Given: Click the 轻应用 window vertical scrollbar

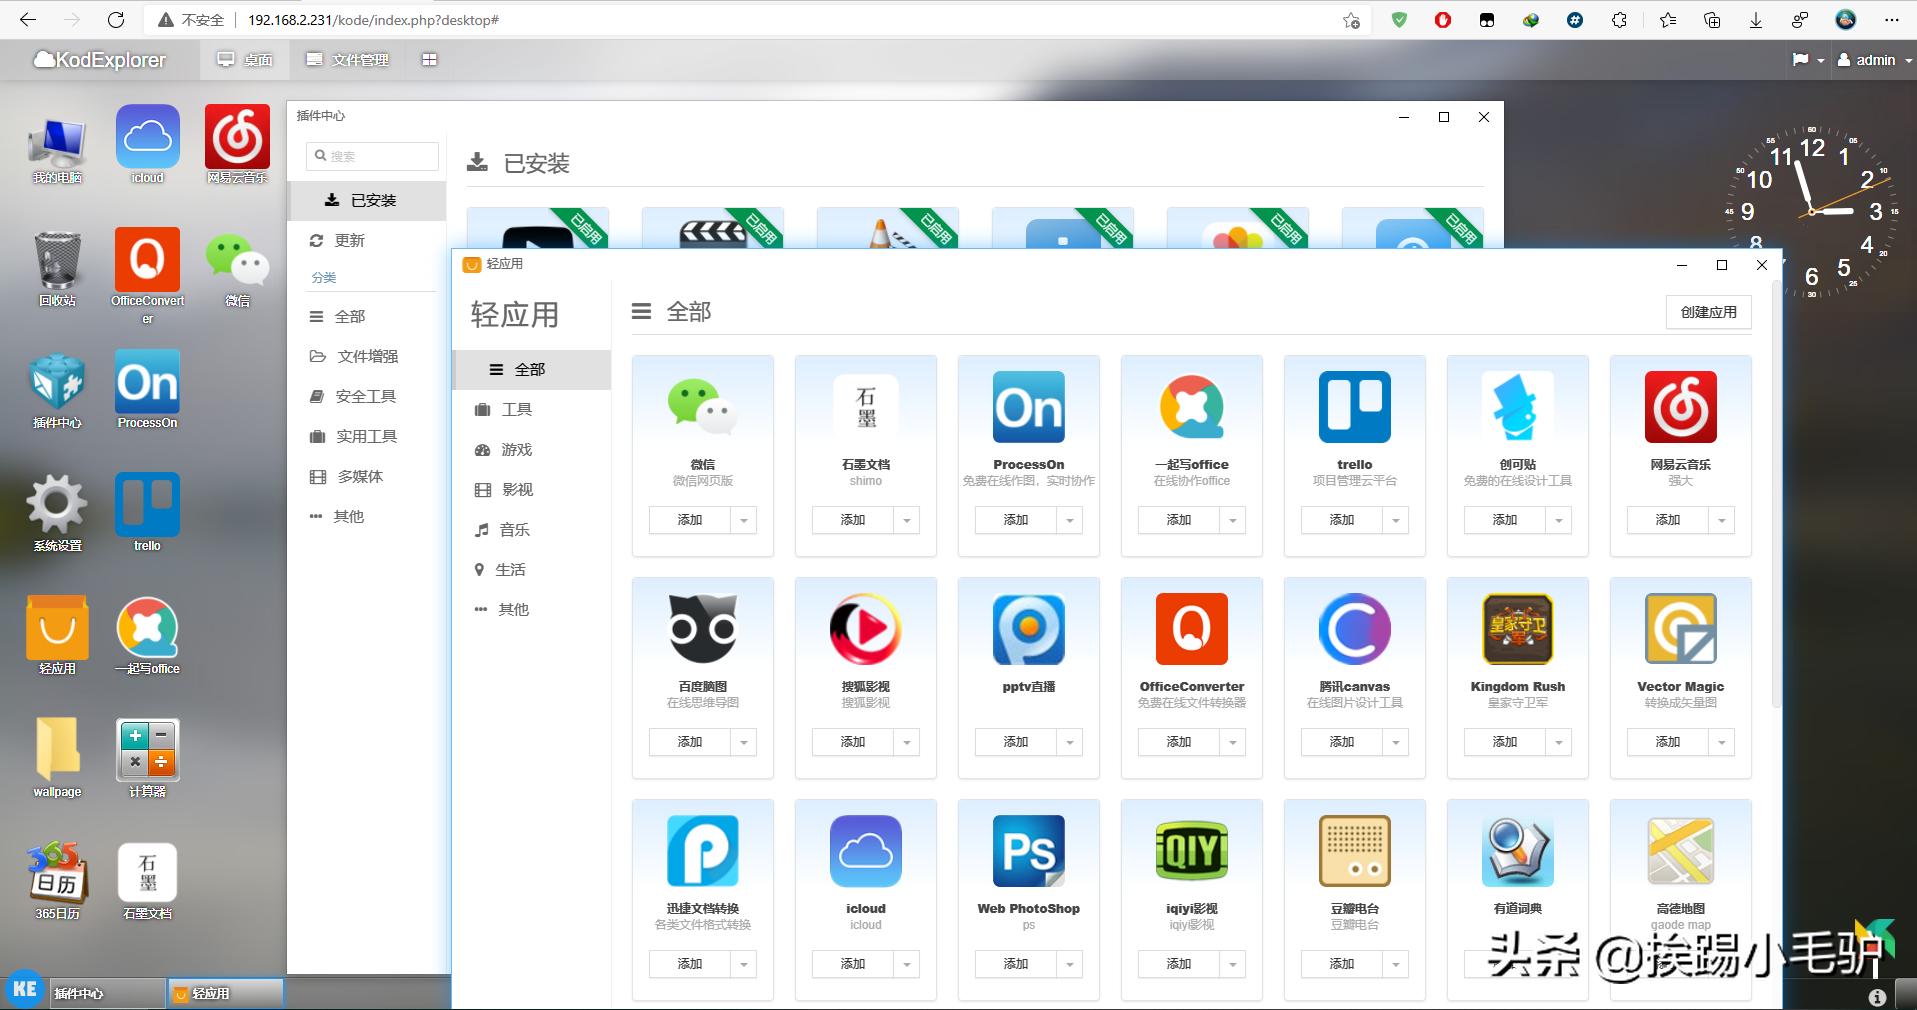Looking at the screenshot, I should click(1776, 495).
